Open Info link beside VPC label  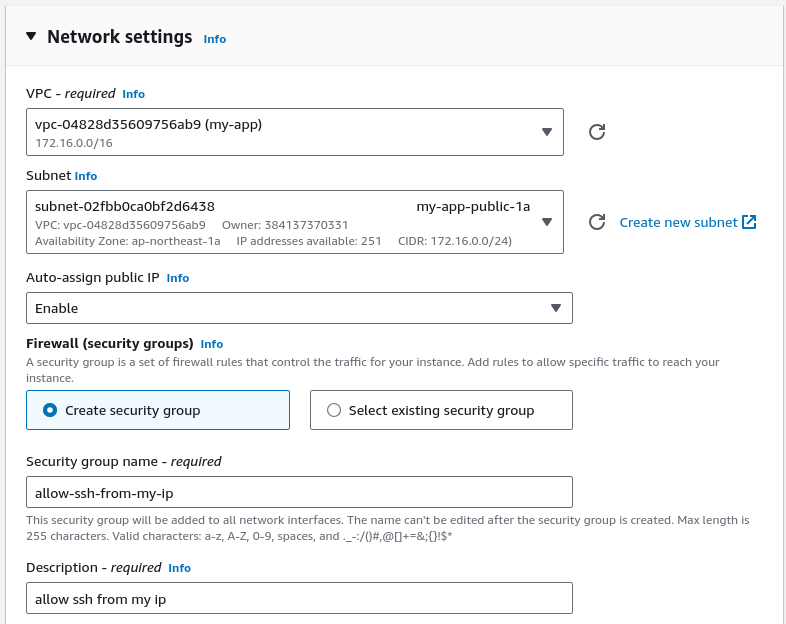click(133, 94)
